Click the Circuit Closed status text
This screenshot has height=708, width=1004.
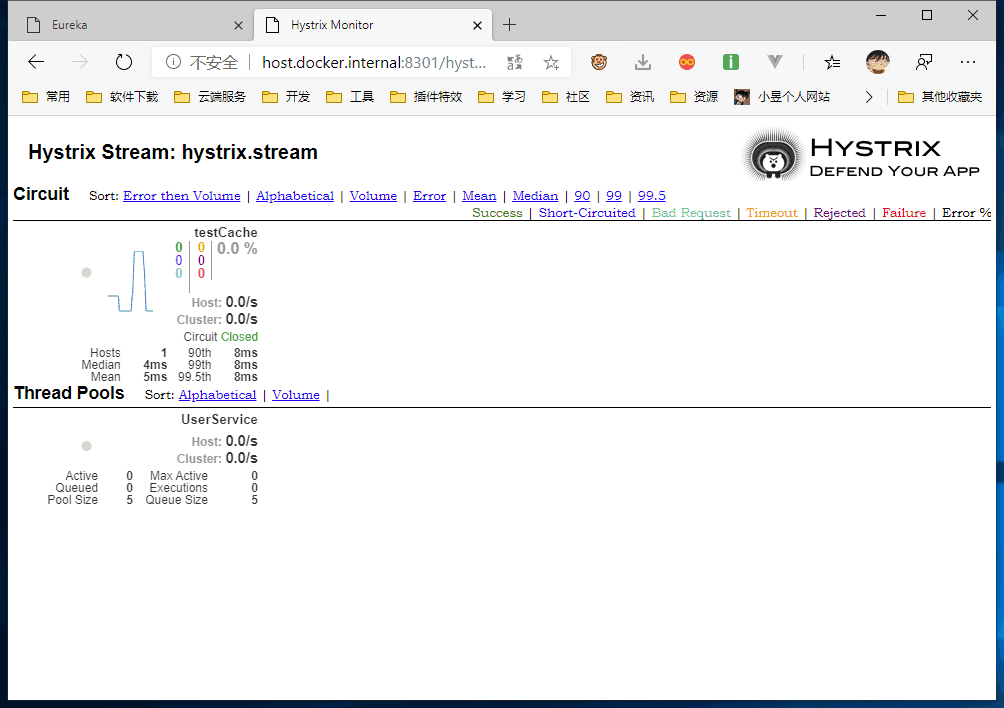click(x=221, y=337)
